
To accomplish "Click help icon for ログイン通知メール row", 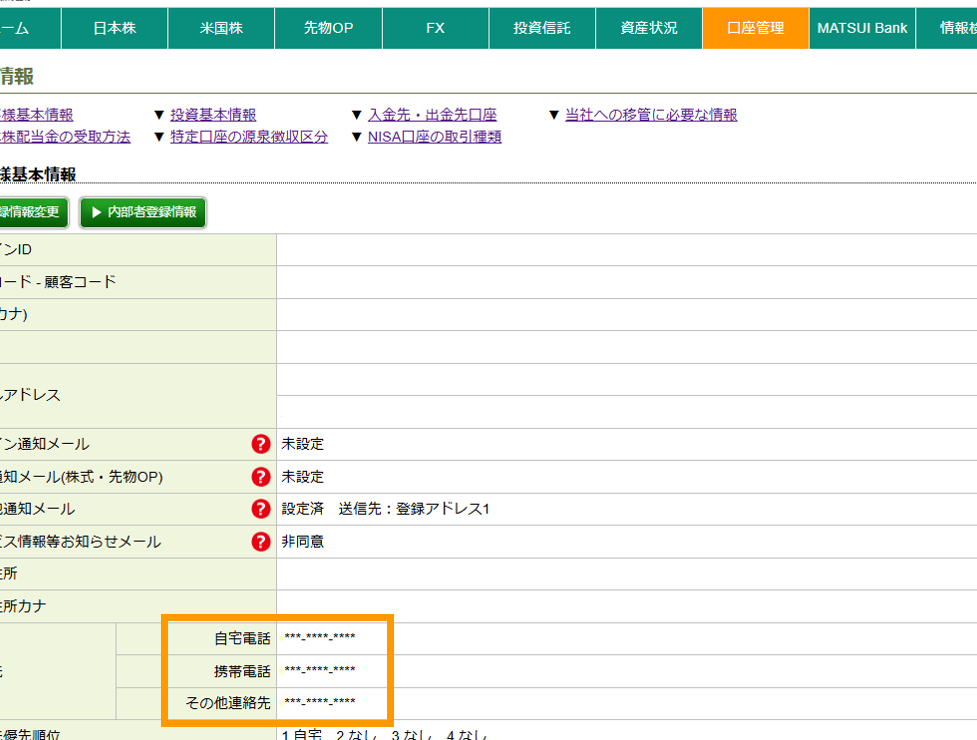I will [x=260, y=444].
